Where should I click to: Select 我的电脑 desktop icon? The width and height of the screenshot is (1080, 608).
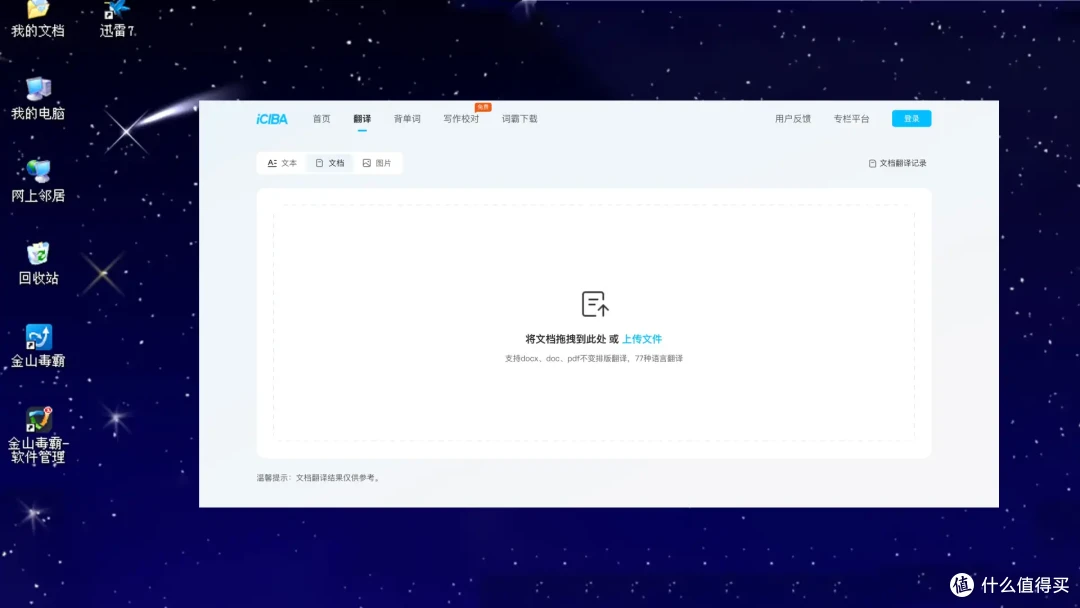tap(38, 98)
